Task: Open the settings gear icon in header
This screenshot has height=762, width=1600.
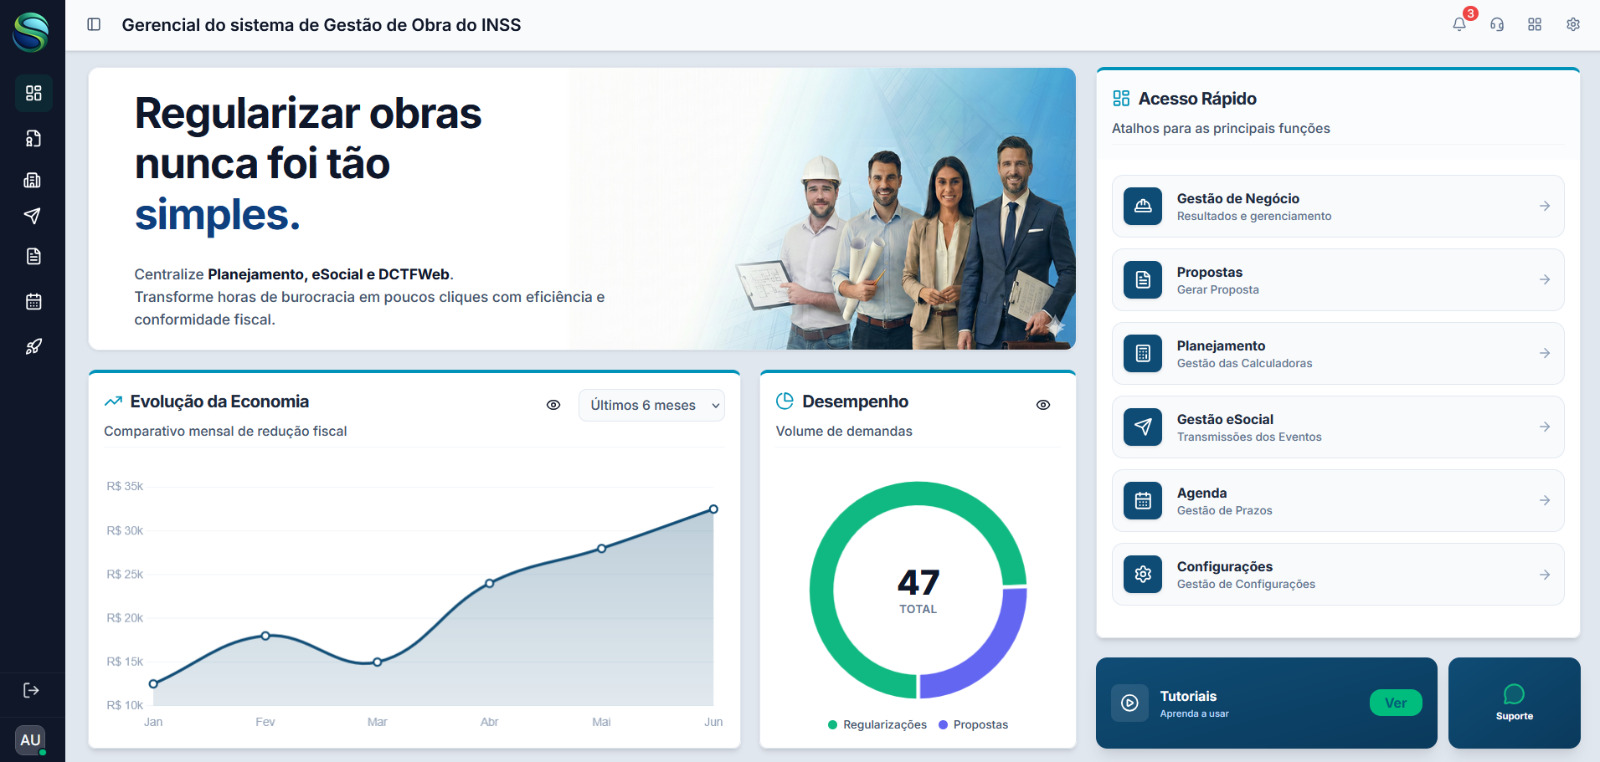Action: point(1573,25)
